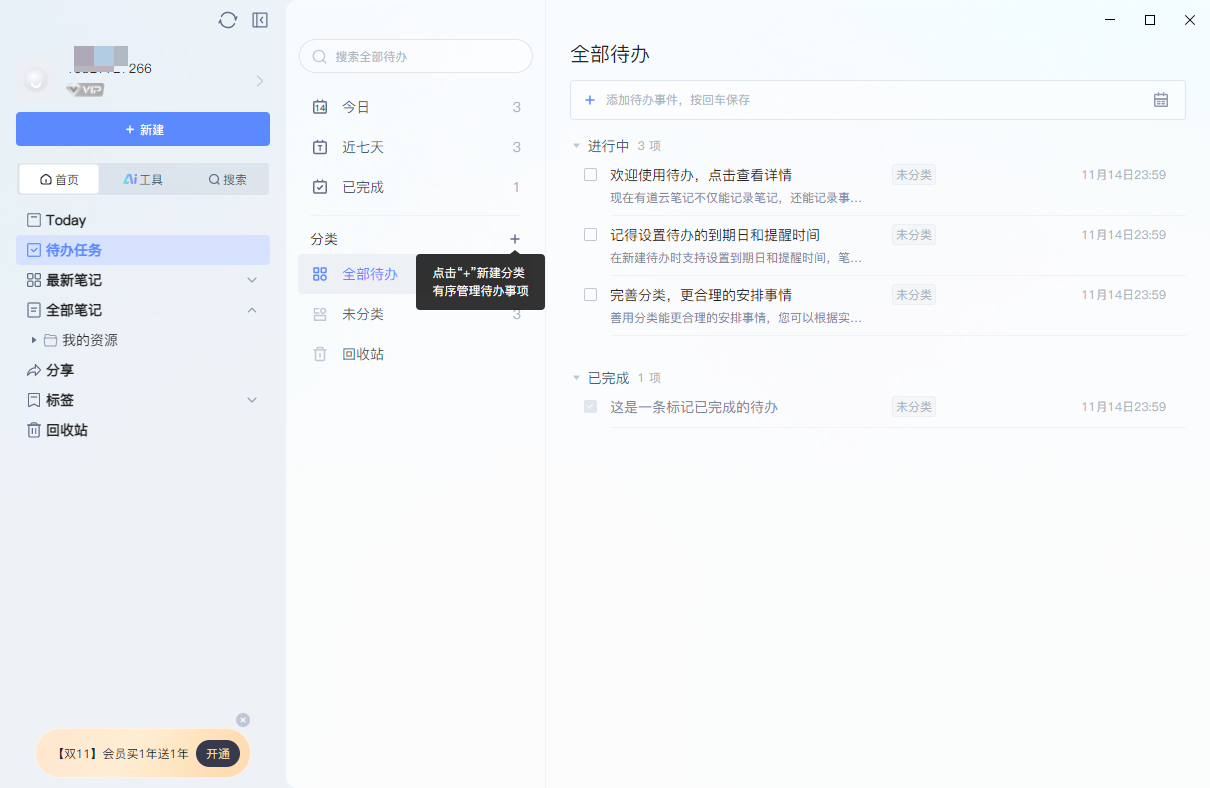Collapse the 已完成 section

(576, 378)
